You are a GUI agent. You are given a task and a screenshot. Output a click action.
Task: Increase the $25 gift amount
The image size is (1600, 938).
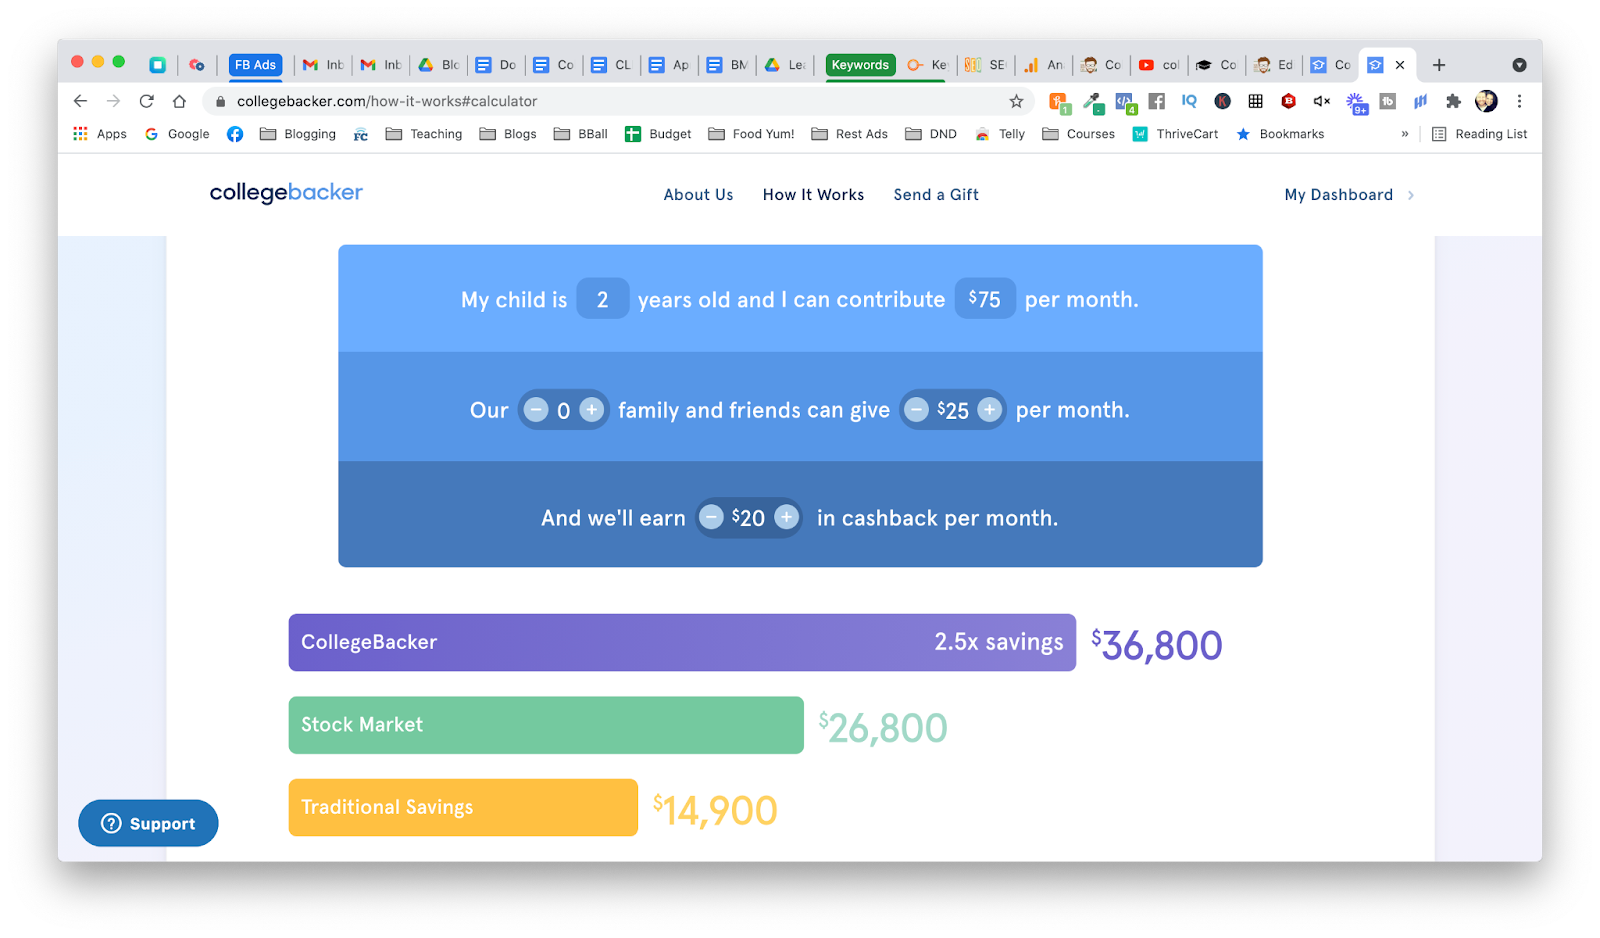[990, 410]
